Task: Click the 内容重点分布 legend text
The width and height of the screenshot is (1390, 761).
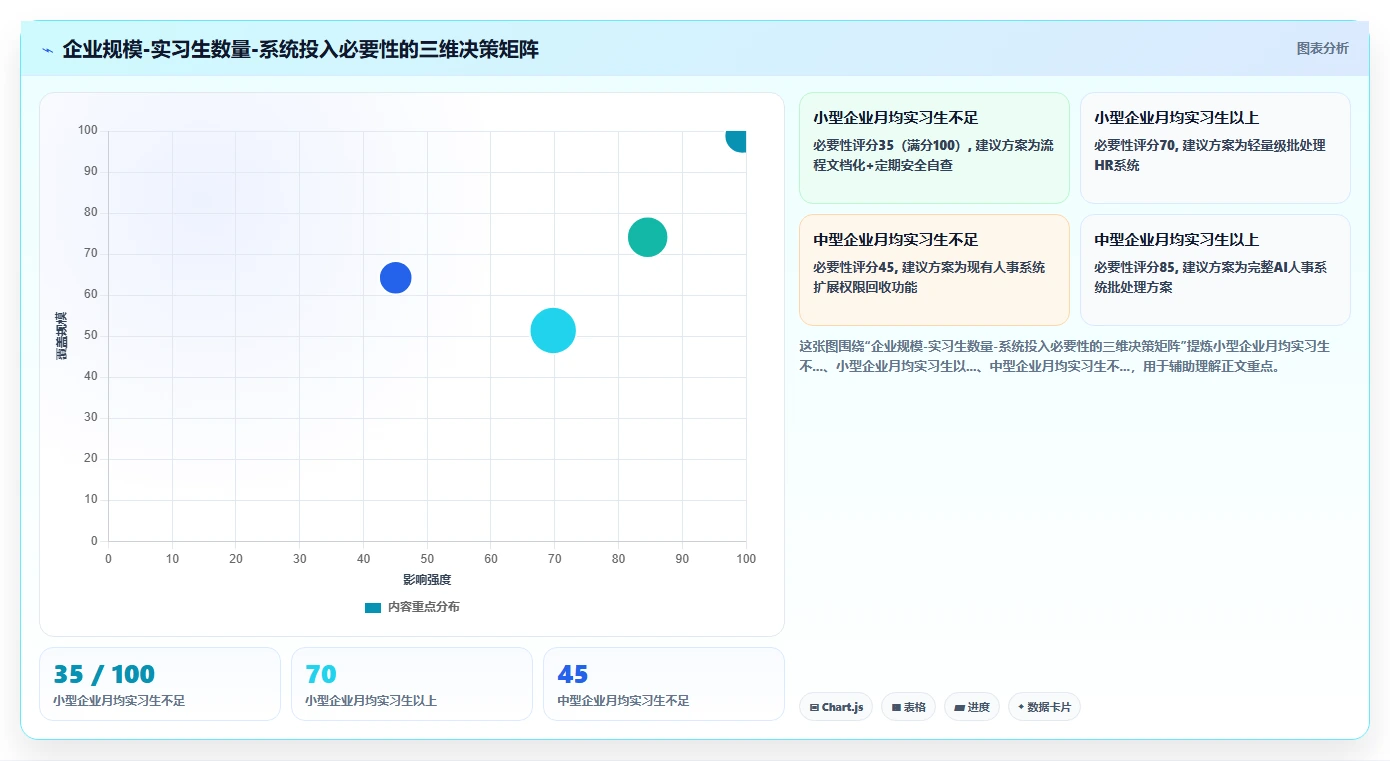Action: (x=424, y=607)
